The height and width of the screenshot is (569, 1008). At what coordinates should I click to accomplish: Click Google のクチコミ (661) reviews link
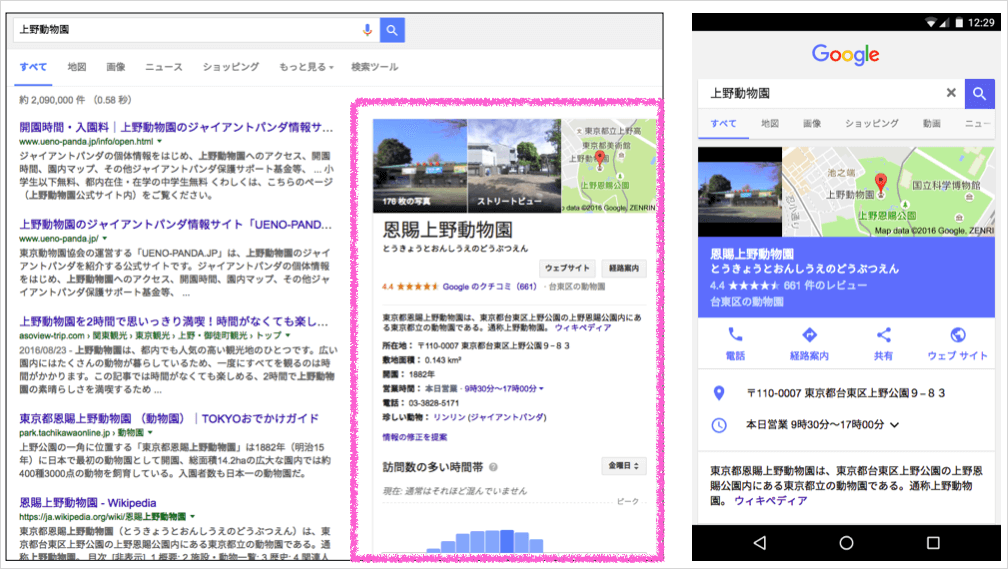click(489, 287)
